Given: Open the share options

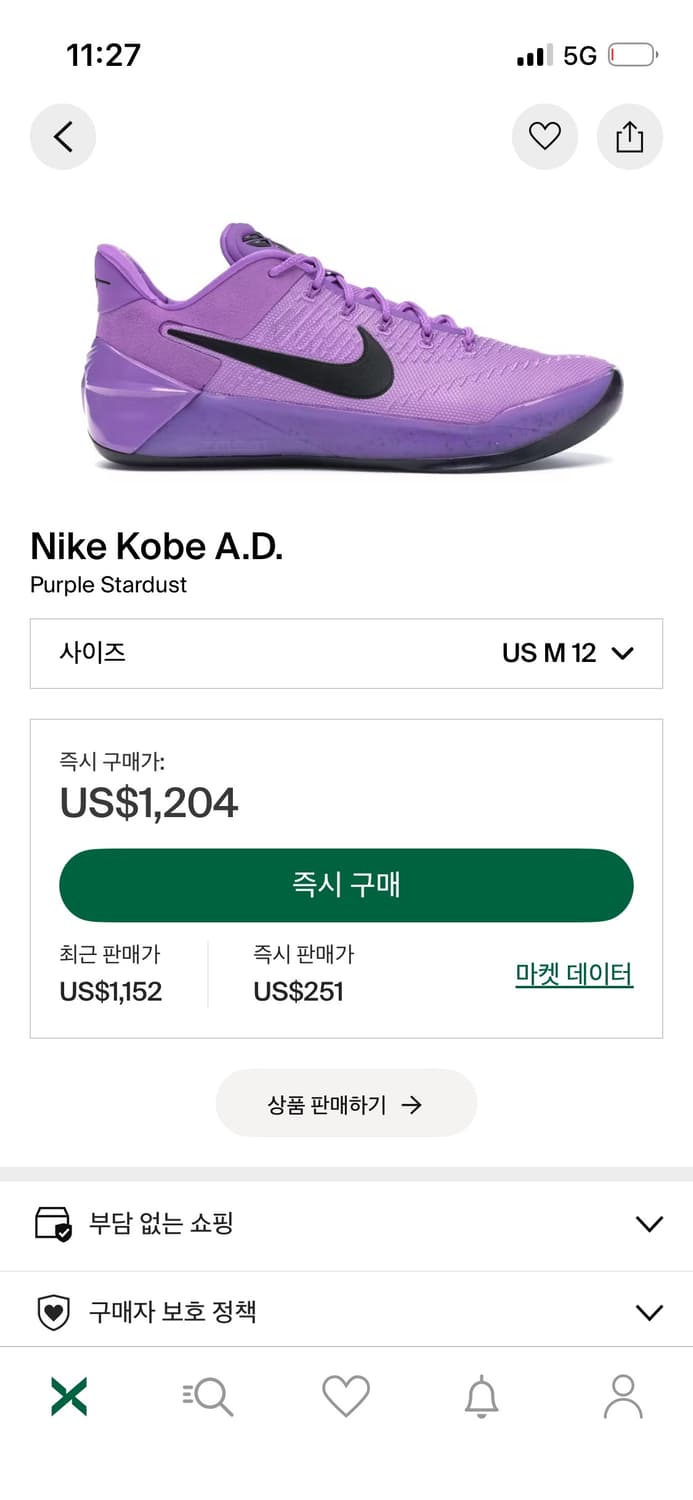Looking at the screenshot, I should [629, 136].
